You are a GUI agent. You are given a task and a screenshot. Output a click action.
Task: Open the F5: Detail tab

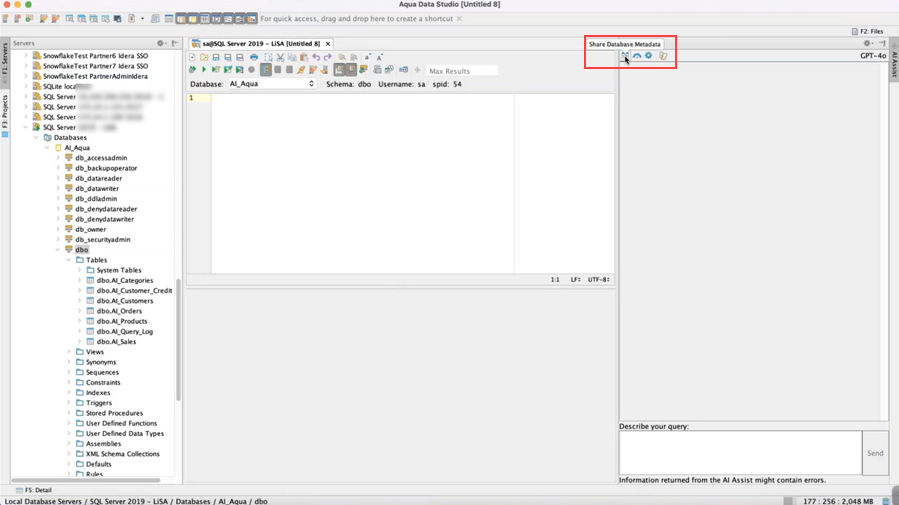[33, 490]
